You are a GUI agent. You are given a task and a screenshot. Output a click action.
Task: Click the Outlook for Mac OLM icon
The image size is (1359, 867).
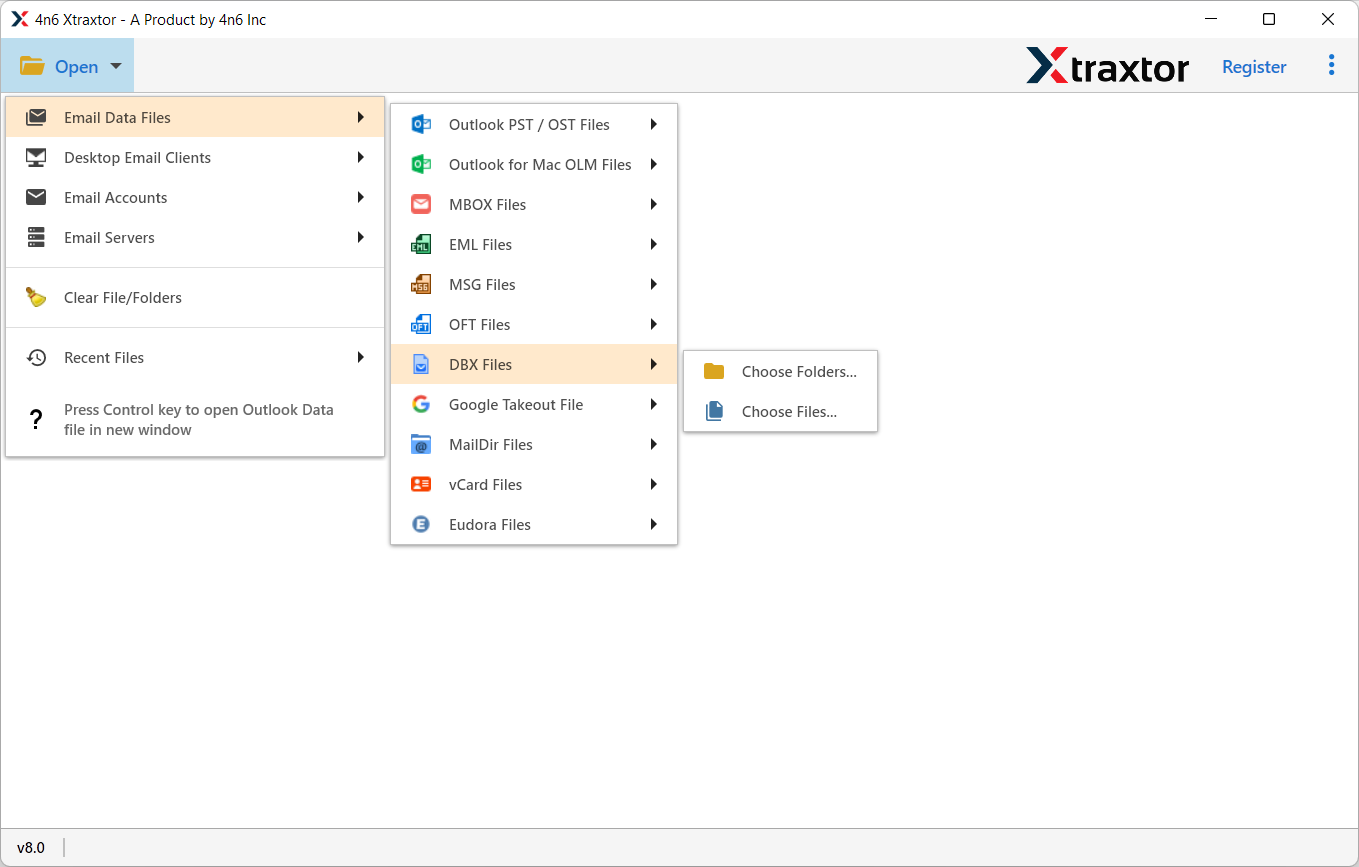point(421,164)
